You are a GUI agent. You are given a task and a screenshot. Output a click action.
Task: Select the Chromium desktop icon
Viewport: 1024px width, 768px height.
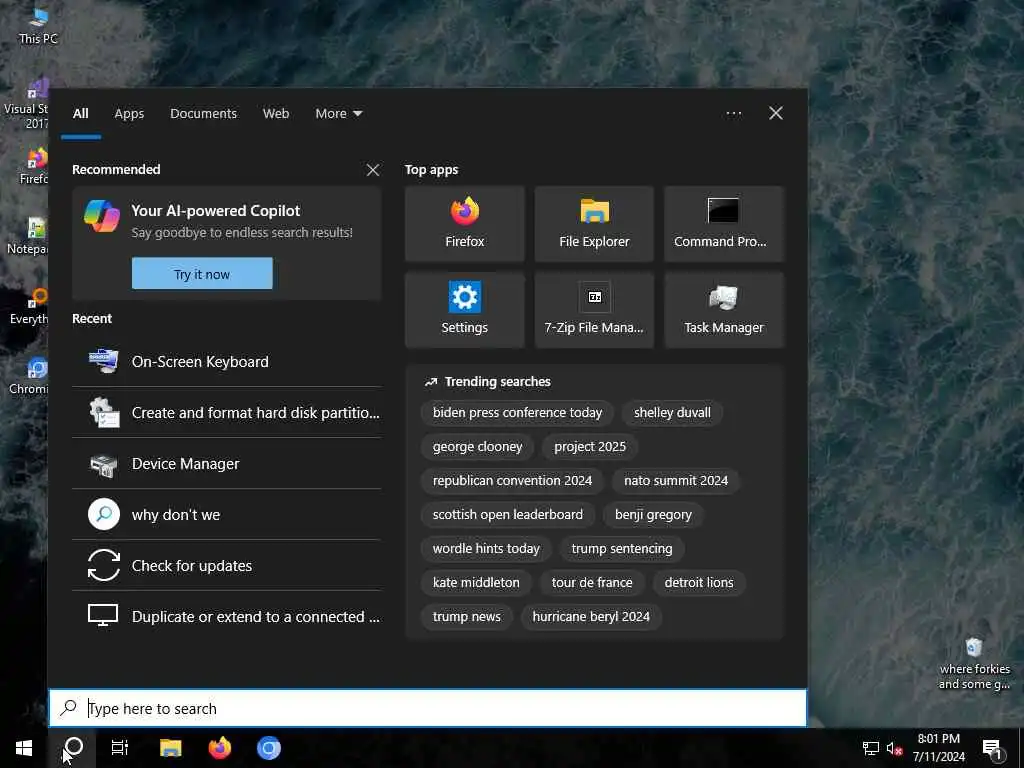click(x=29, y=376)
